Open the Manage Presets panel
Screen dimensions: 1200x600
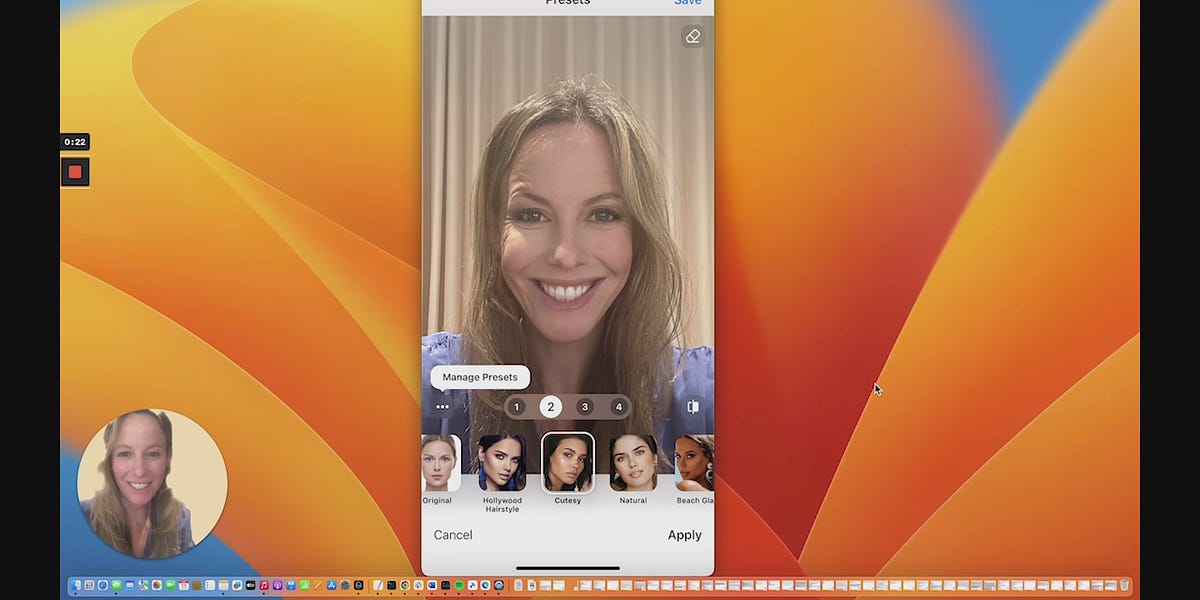[480, 377]
